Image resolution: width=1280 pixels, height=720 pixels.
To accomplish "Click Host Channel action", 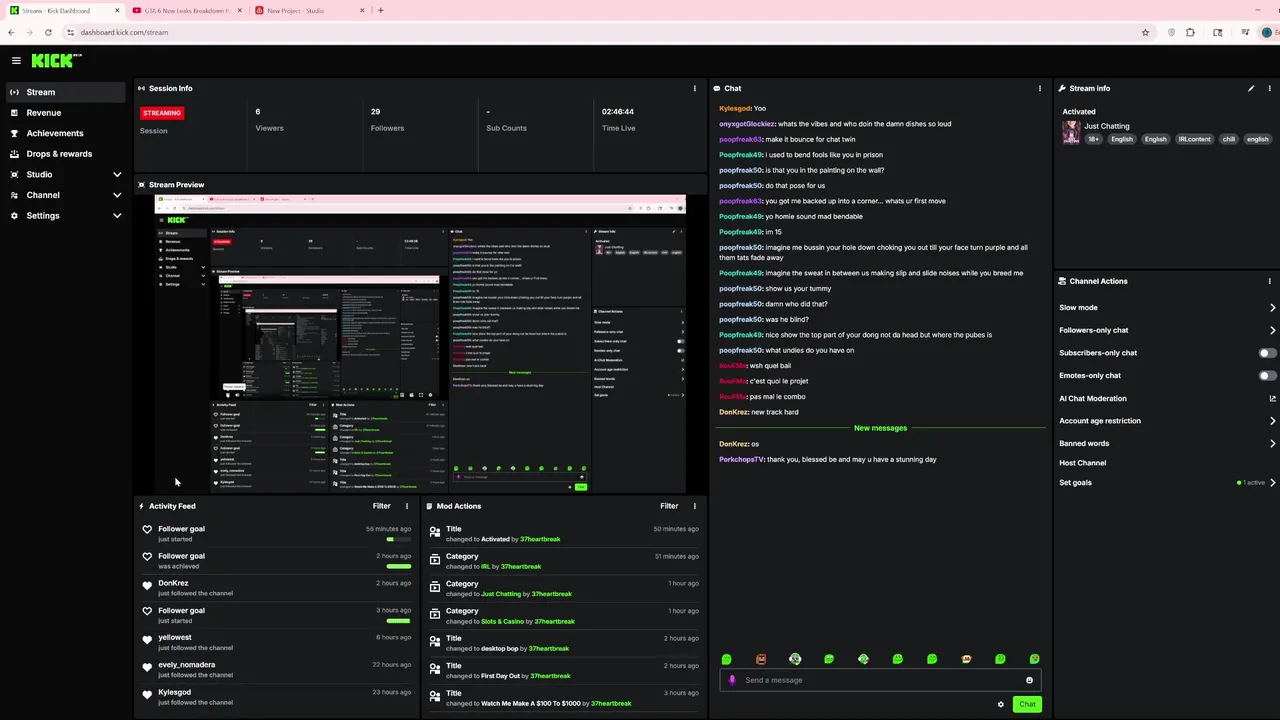I will pos(1082,463).
